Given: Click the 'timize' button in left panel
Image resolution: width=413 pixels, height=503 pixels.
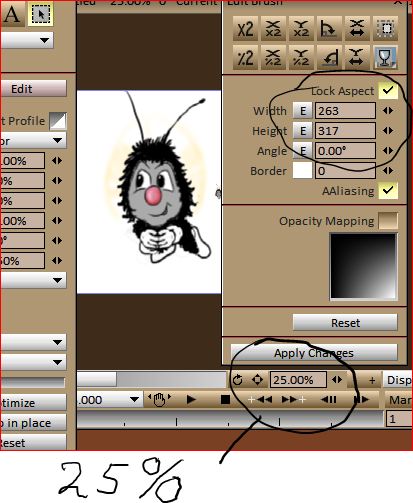Looking at the screenshot, I should tap(33, 403).
